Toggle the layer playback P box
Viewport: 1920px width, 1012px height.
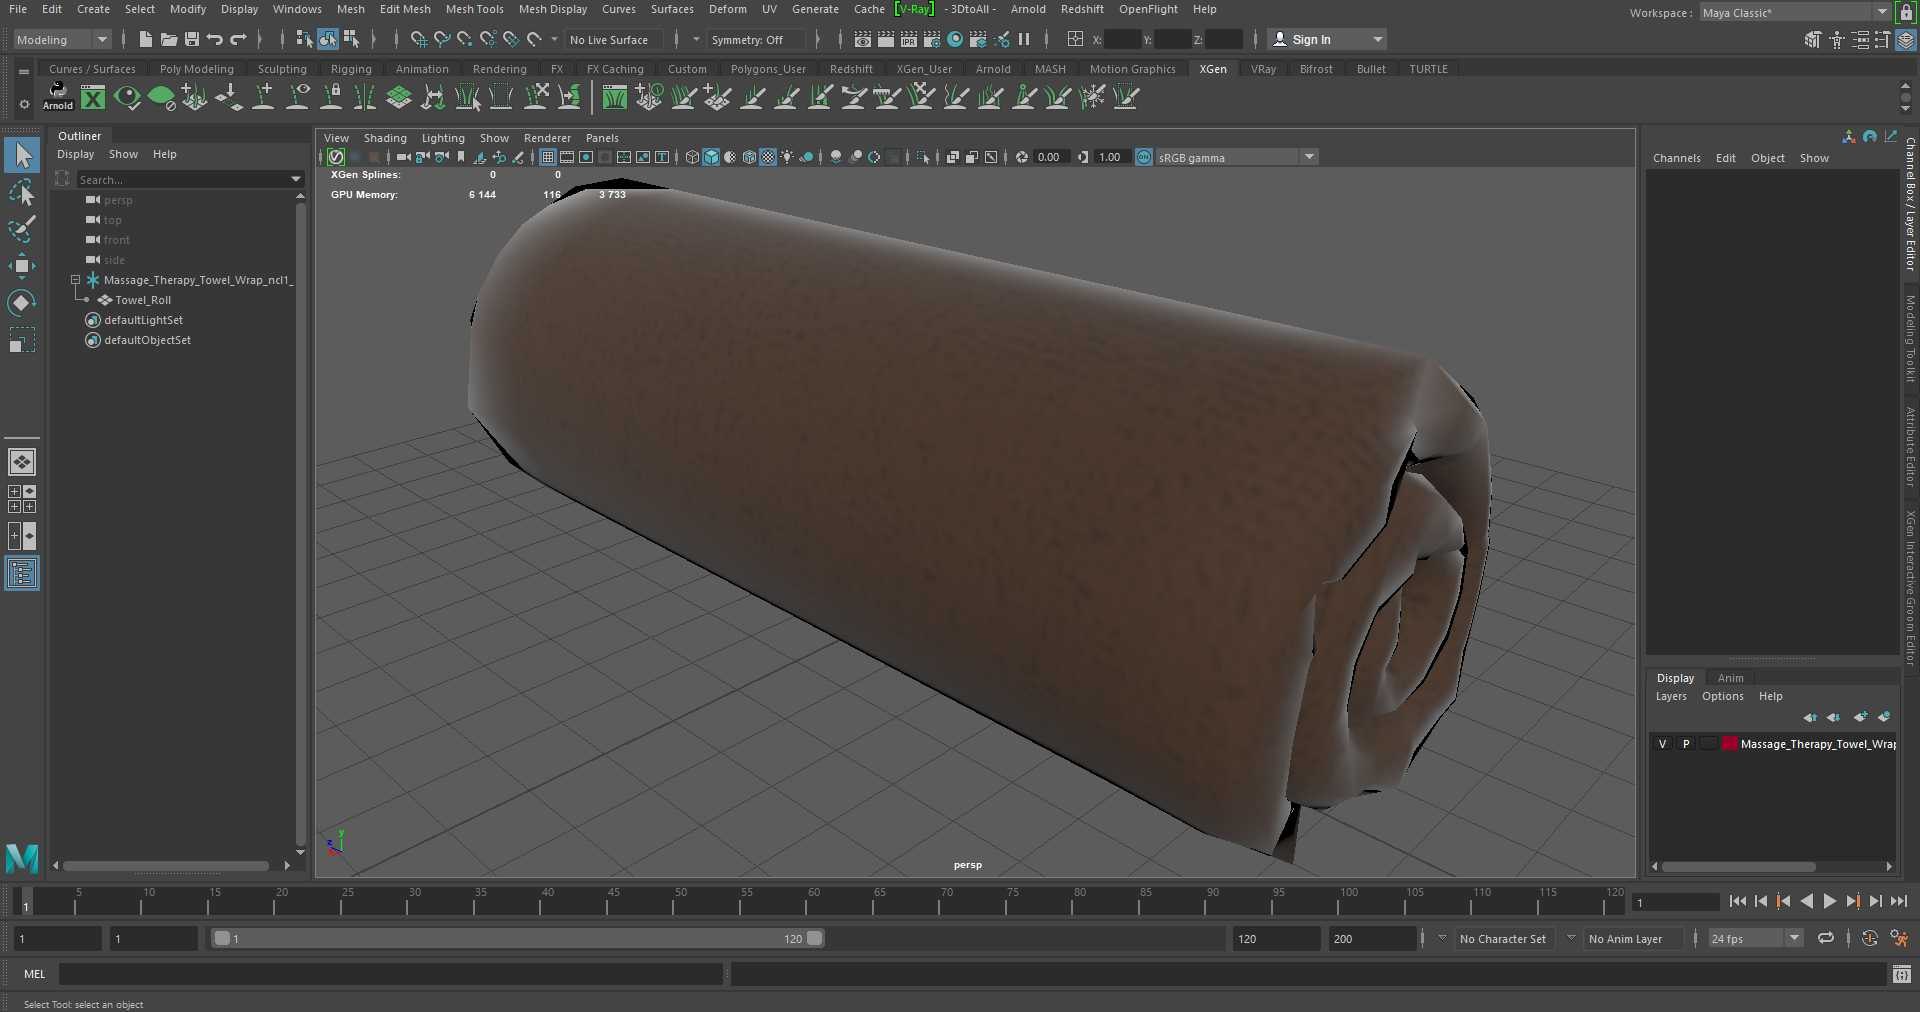pos(1686,744)
